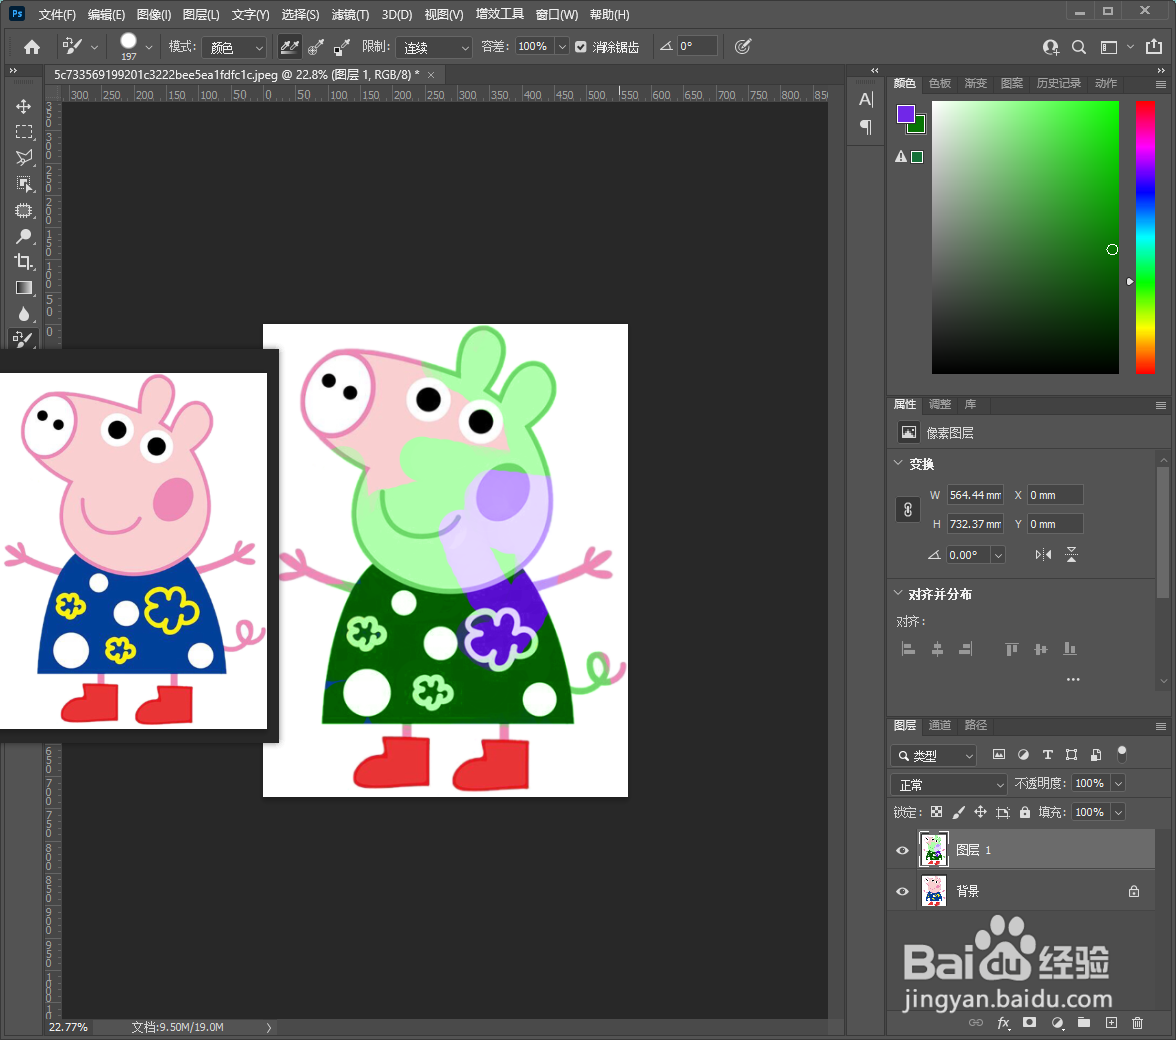1176x1040 pixels.
Task: Toggle lock position
Action: point(980,812)
